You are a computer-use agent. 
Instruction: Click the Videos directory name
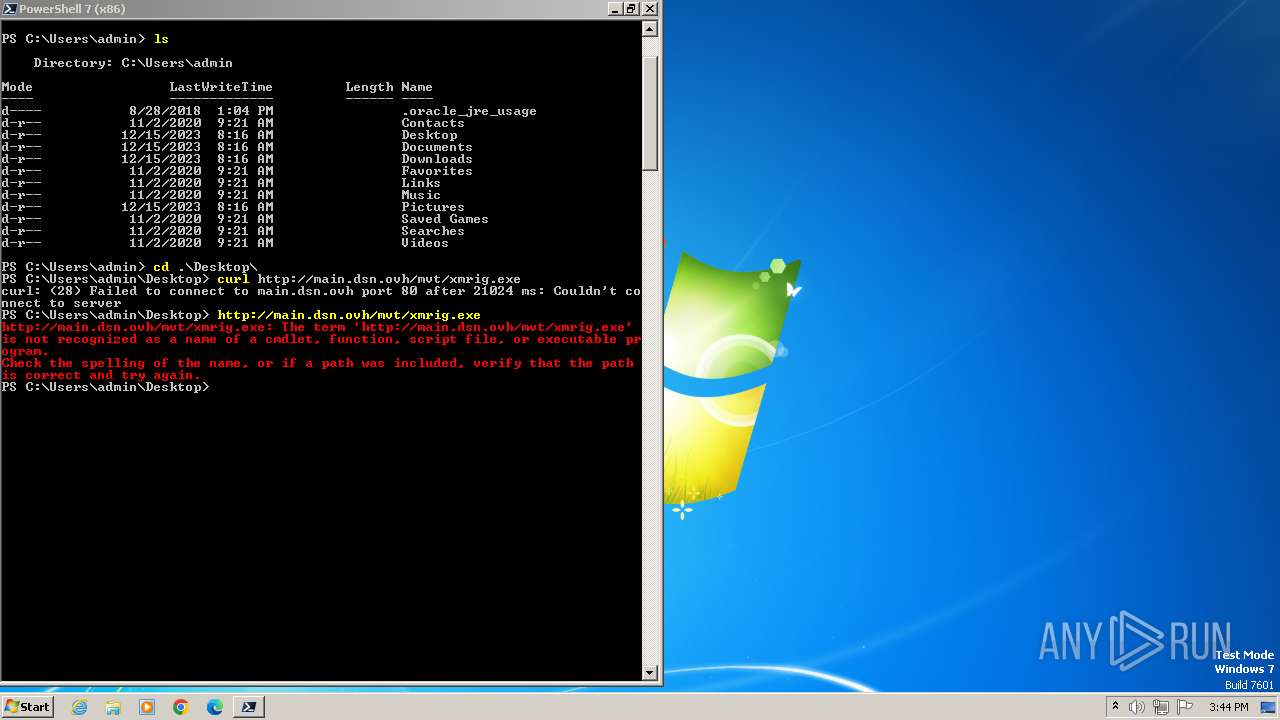pyautogui.click(x=425, y=243)
